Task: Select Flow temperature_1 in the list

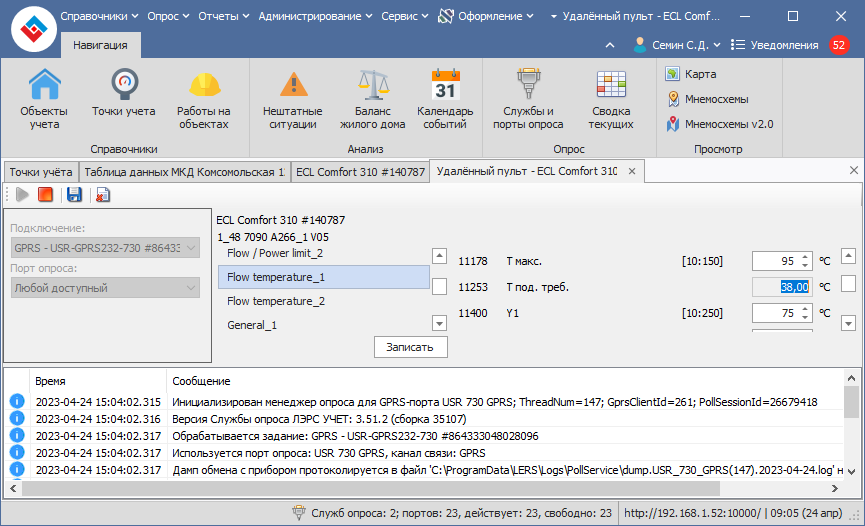Action: (323, 277)
